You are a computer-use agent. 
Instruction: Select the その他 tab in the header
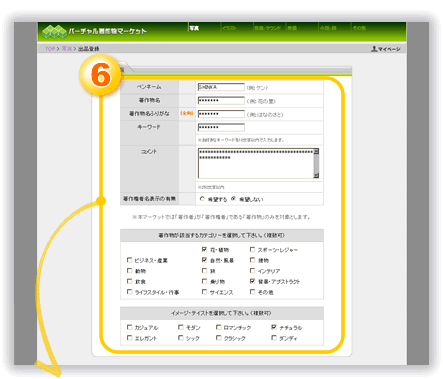[x=360, y=28]
